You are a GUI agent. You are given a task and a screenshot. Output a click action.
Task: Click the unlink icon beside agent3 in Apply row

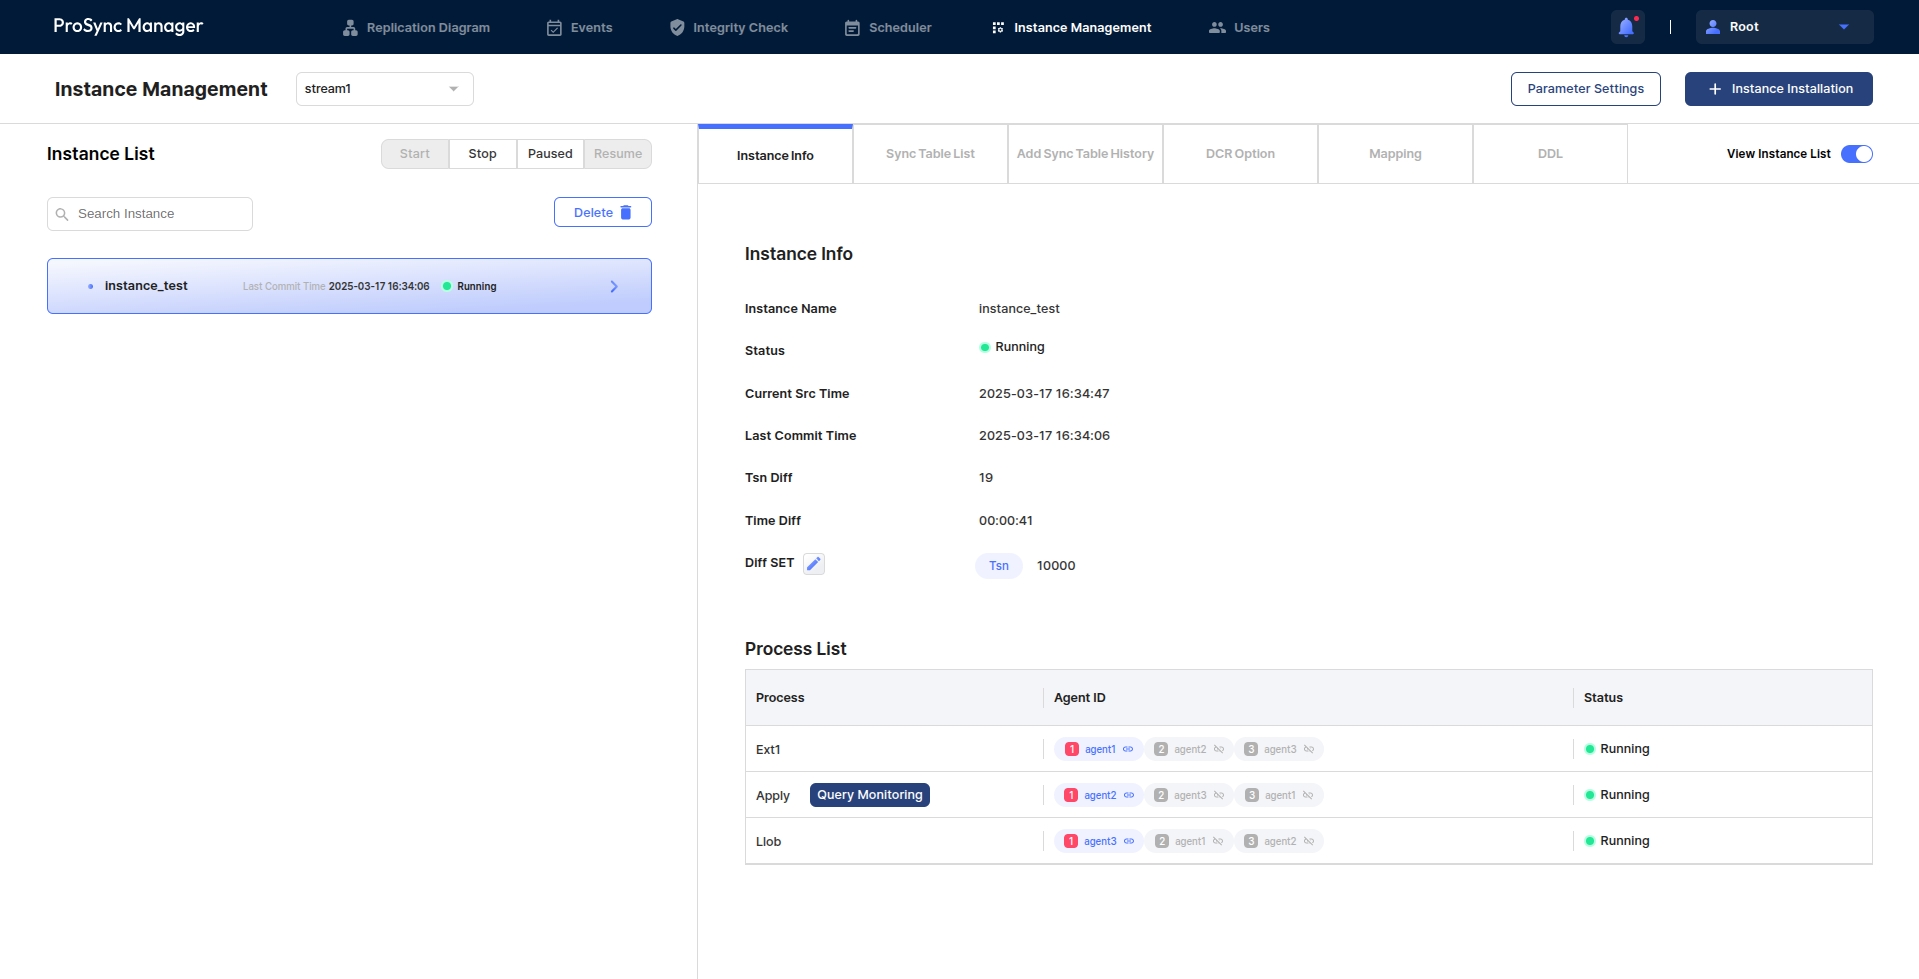coord(1219,796)
